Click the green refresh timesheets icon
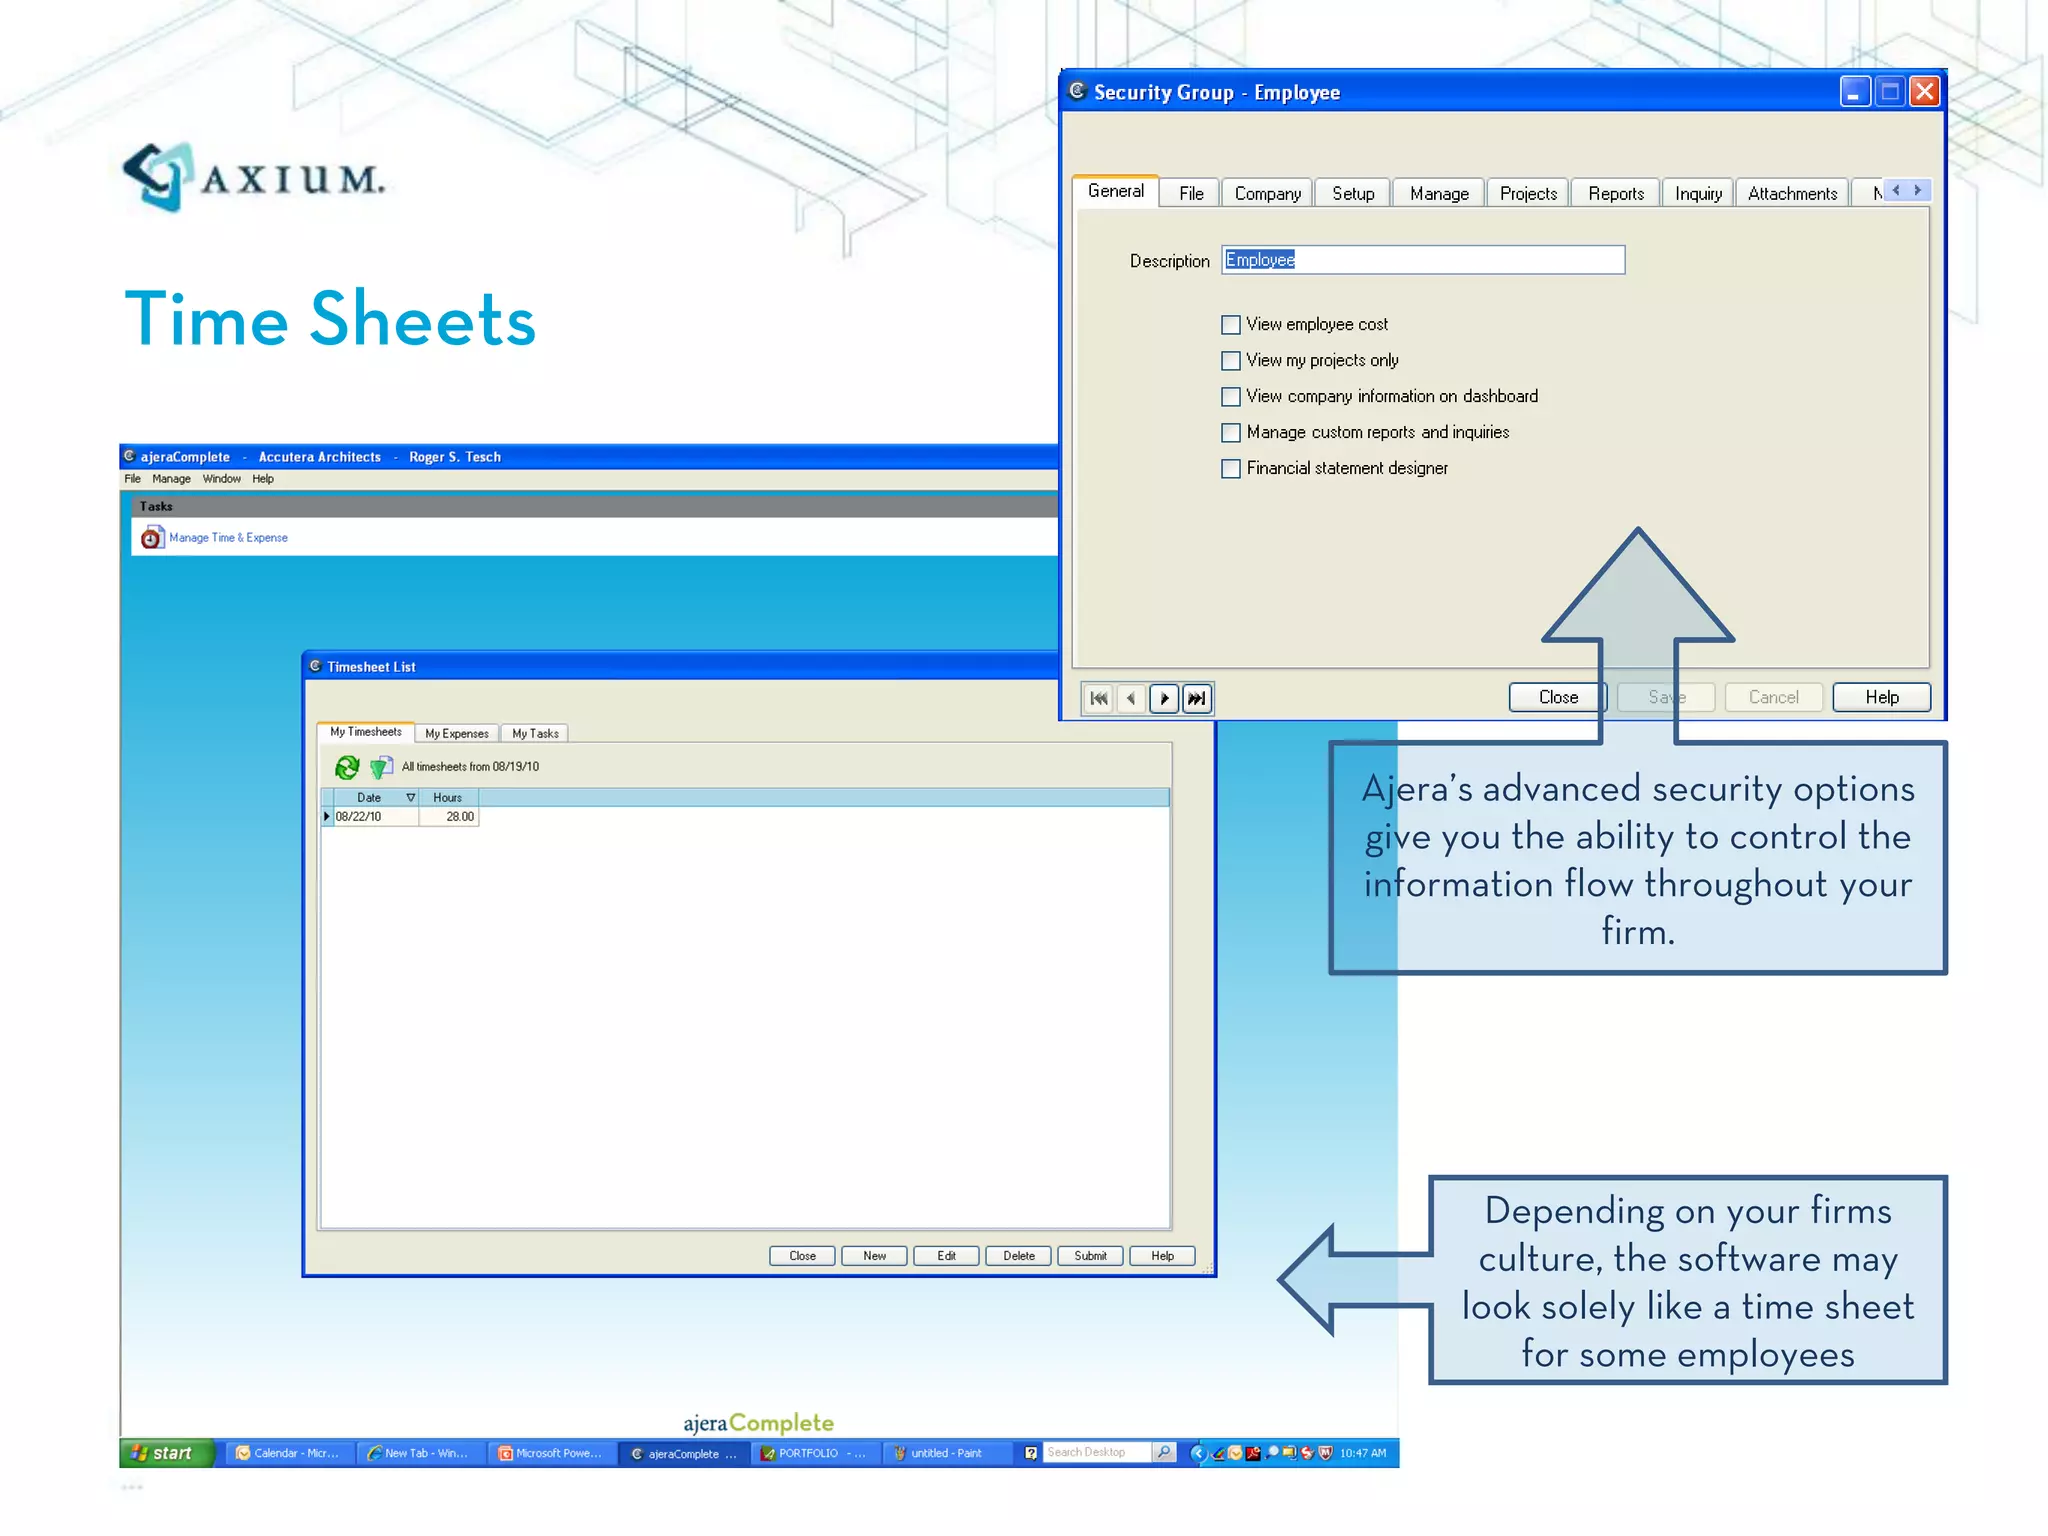 [347, 767]
